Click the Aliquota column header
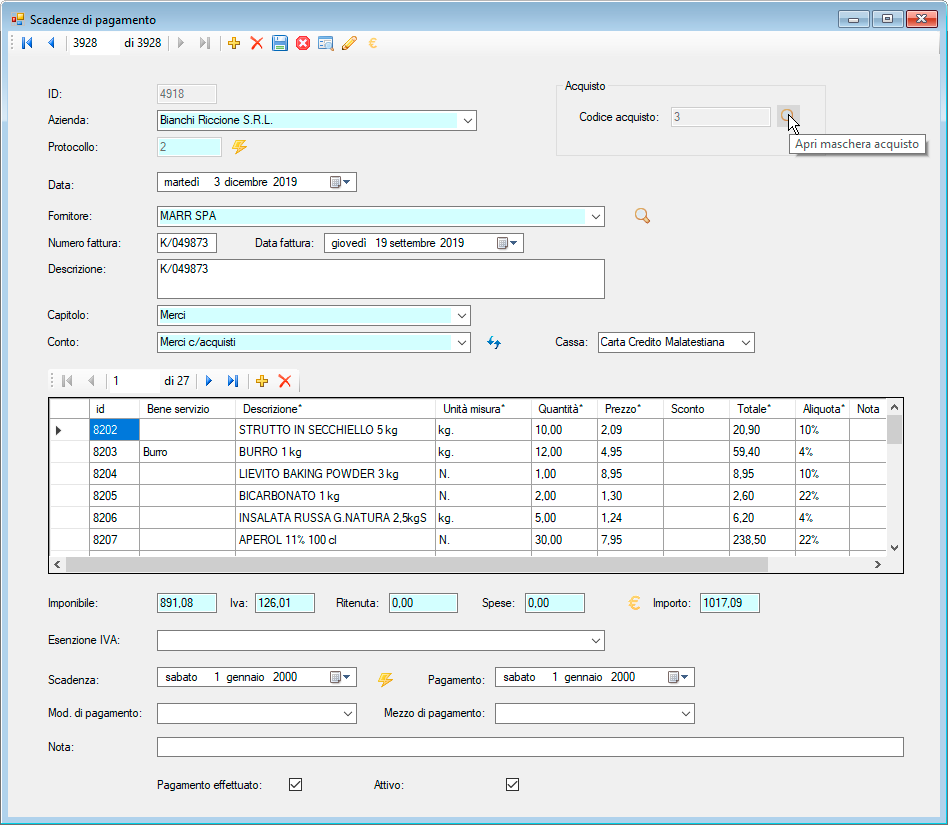The width and height of the screenshot is (948, 825). [822, 409]
